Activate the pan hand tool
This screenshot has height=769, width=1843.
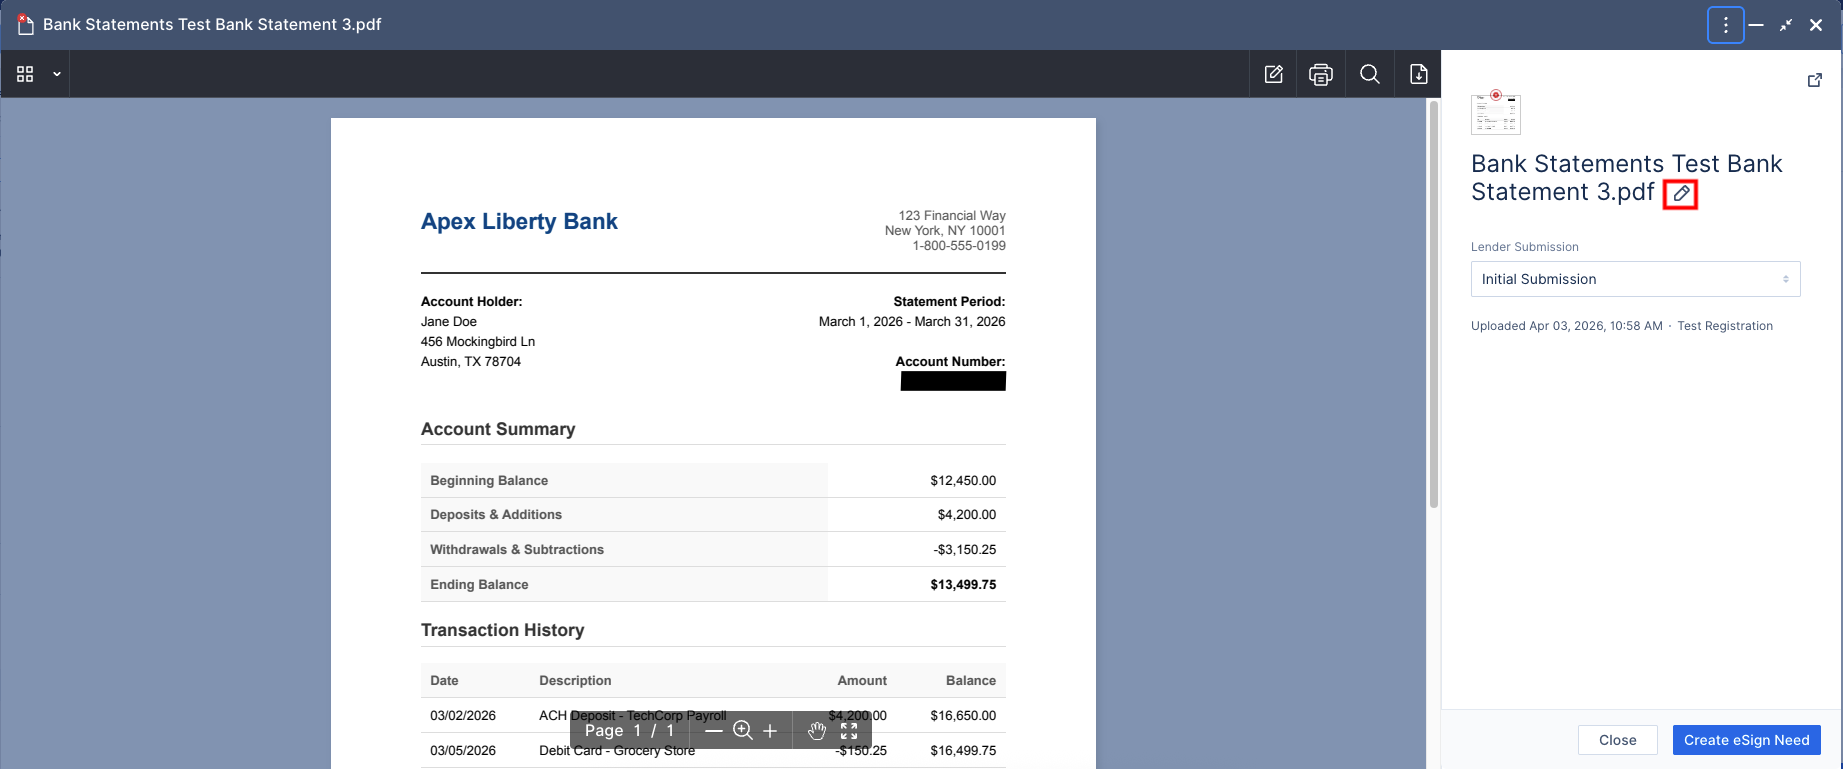point(817,731)
